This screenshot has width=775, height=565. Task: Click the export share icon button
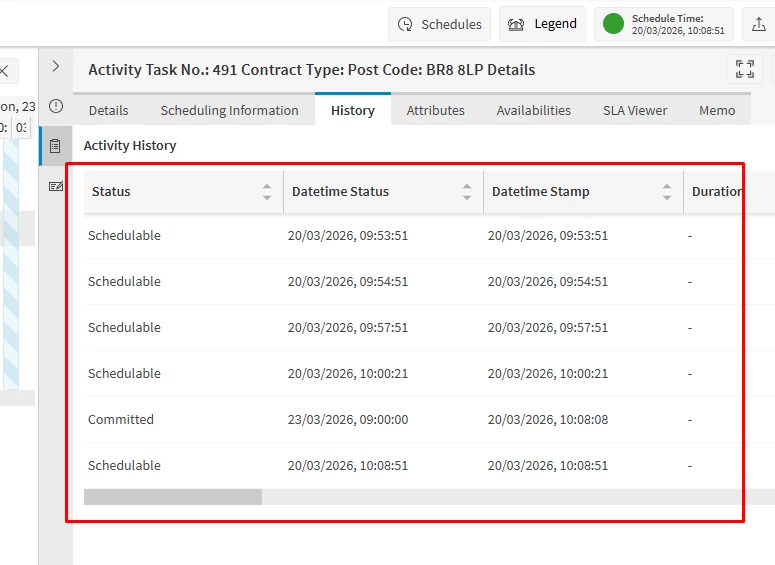(x=759, y=24)
